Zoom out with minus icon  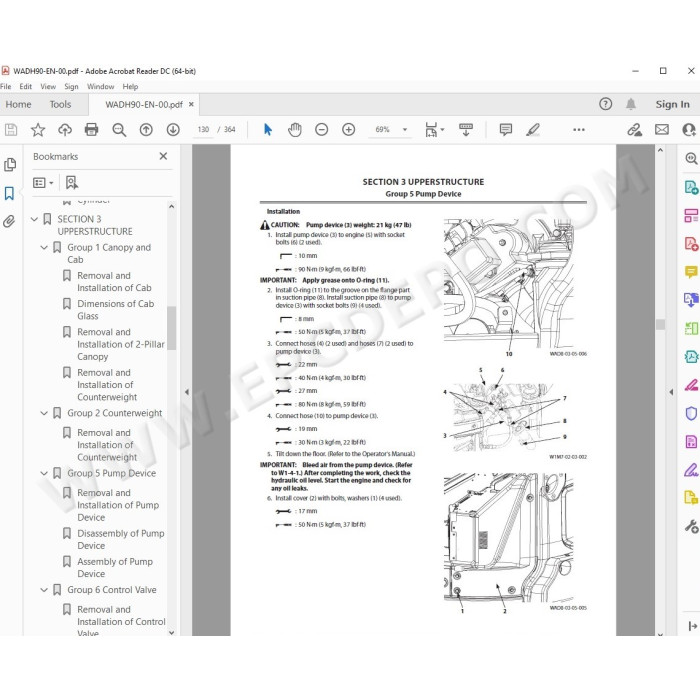coord(321,130)
